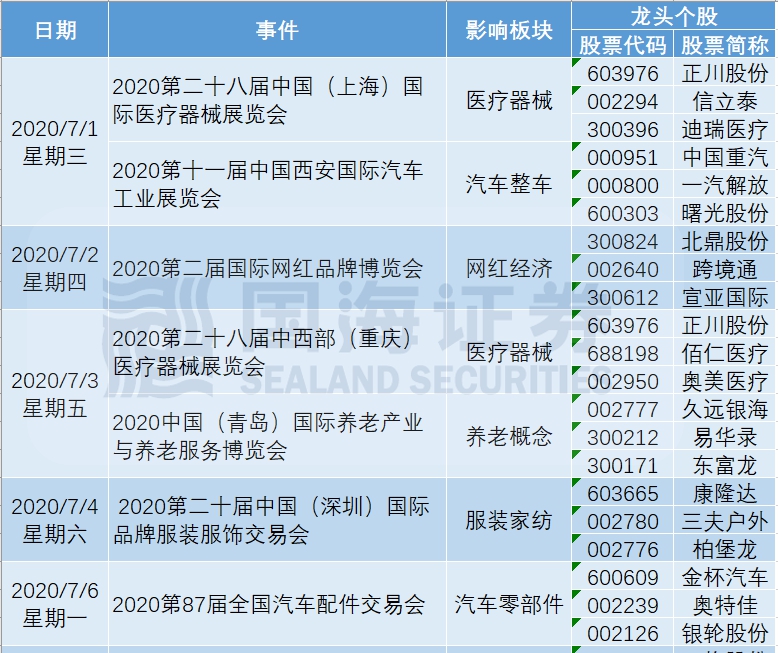
Task: Select the 深圳国际品牌服装服饰交易会 event cell
Action: [x=277, y=521]
